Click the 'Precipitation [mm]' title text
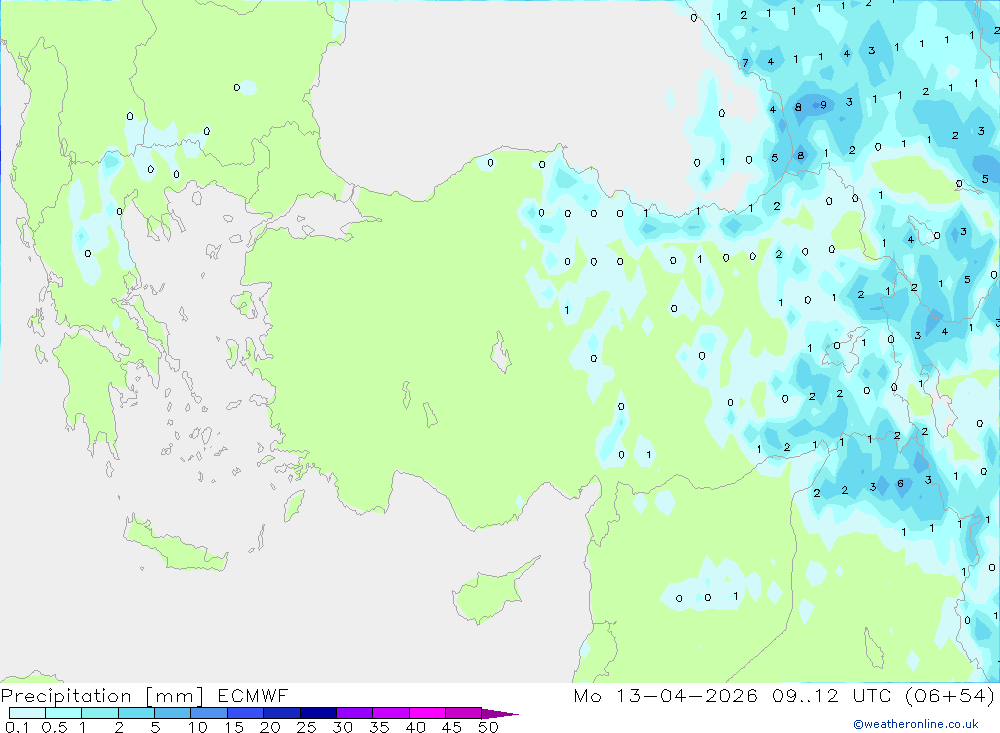 coord(102,696)
